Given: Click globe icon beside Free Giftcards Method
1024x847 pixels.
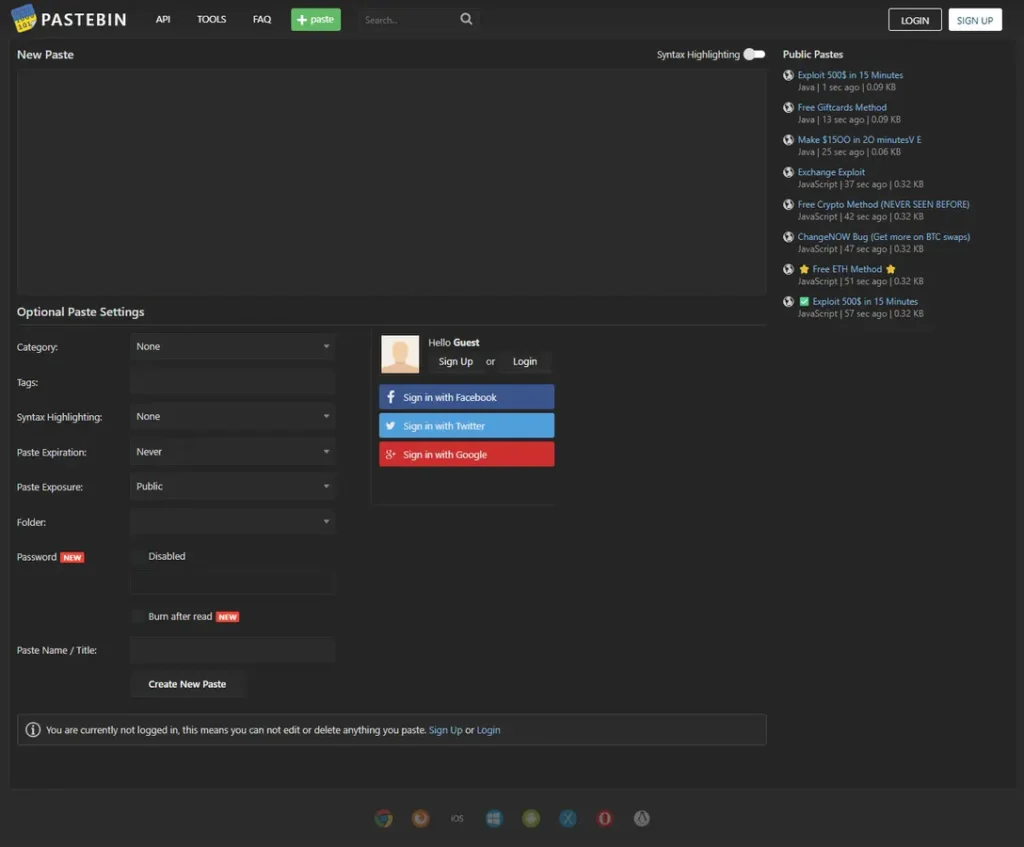Looking at the screenshot, I should (x=788, y=107).
